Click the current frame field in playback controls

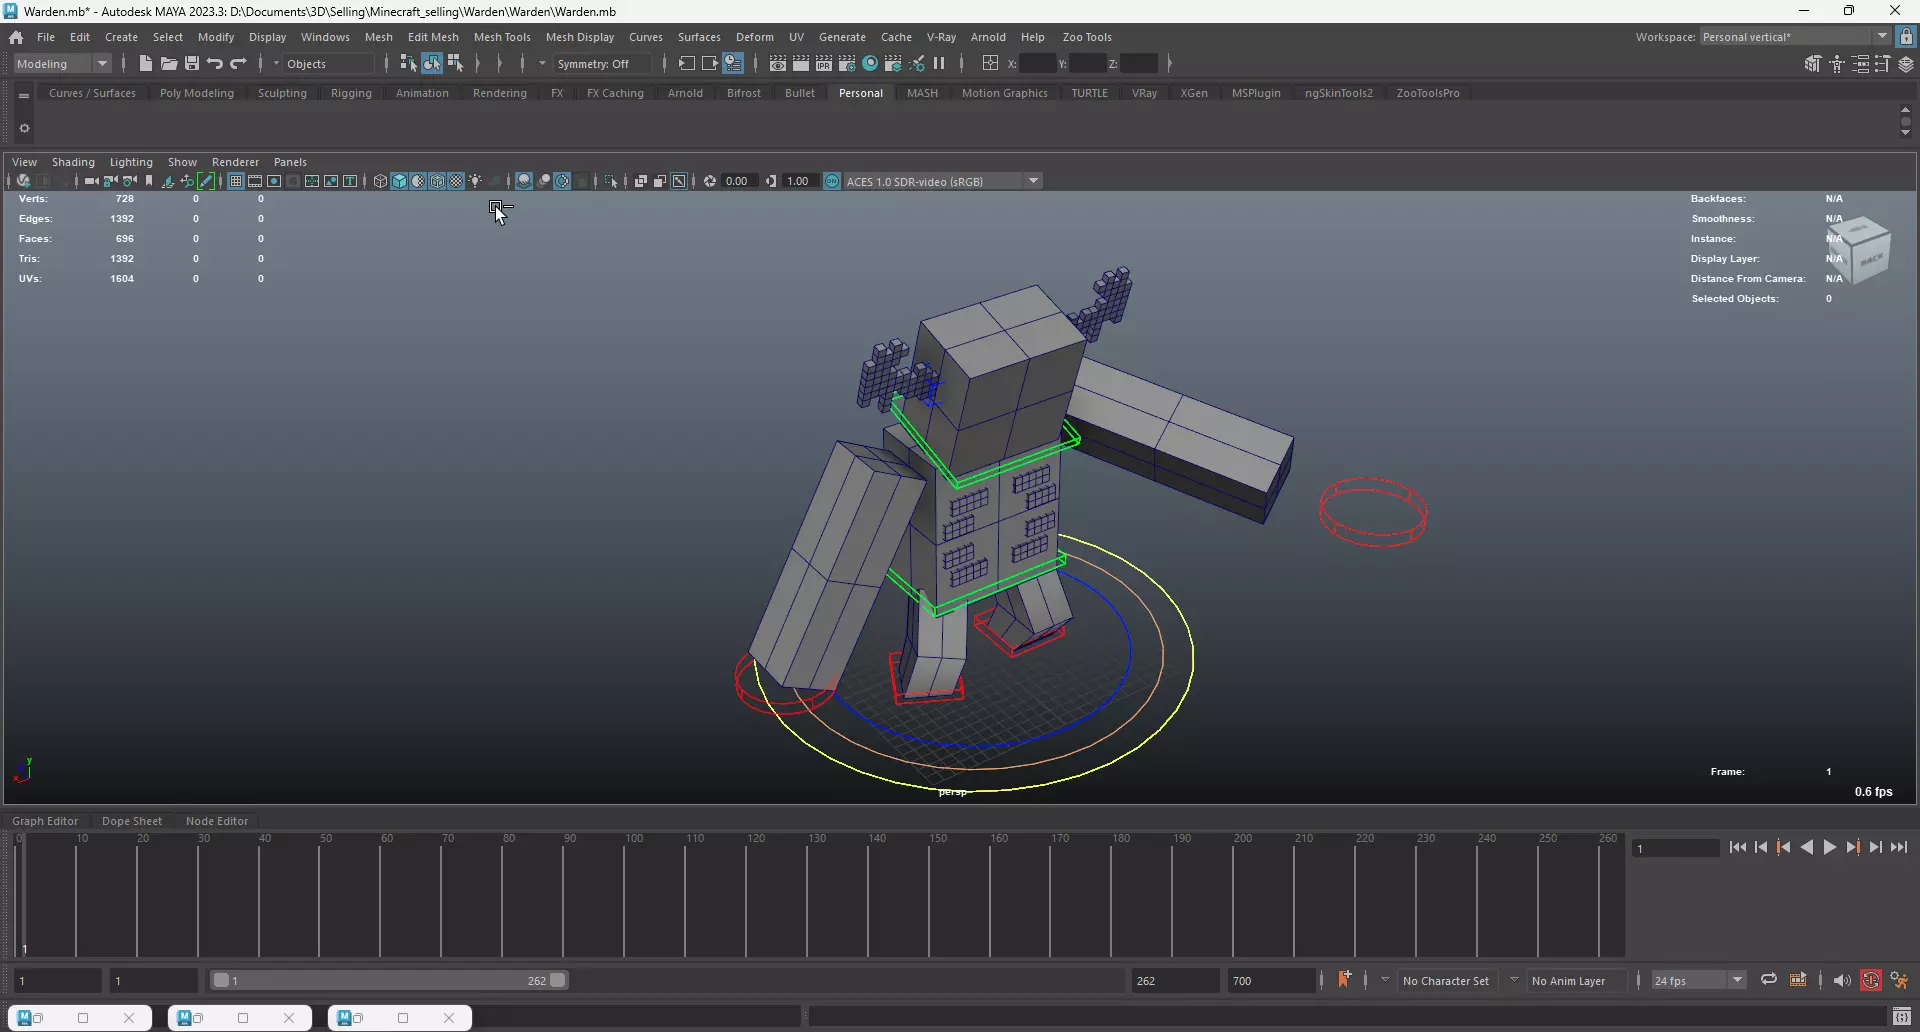click(1675, 848)
